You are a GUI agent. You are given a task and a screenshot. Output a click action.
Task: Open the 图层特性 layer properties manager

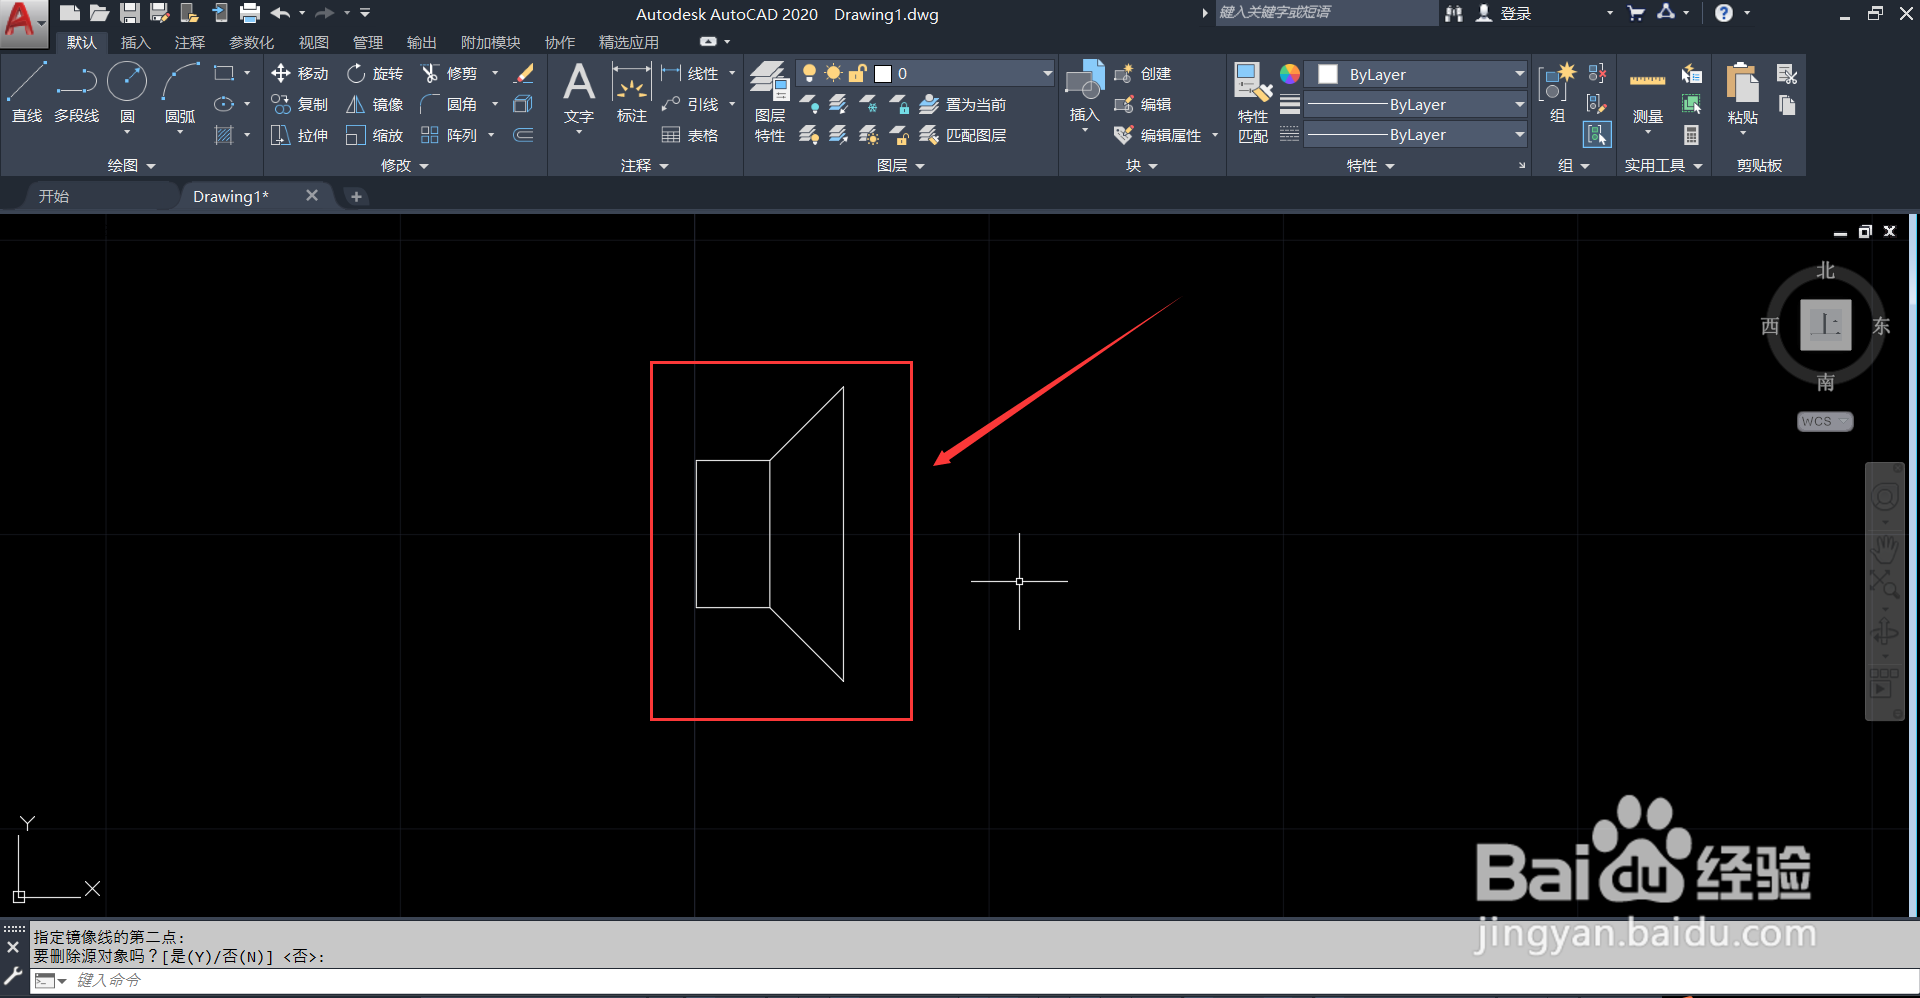point(769,95)
